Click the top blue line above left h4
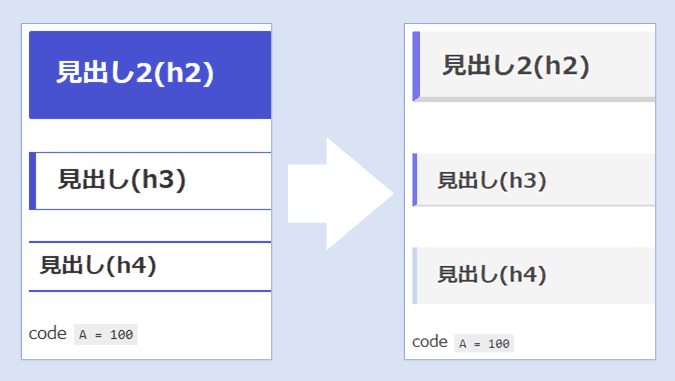Viewport: 675px width, 381px height. [x=150, y=242]
